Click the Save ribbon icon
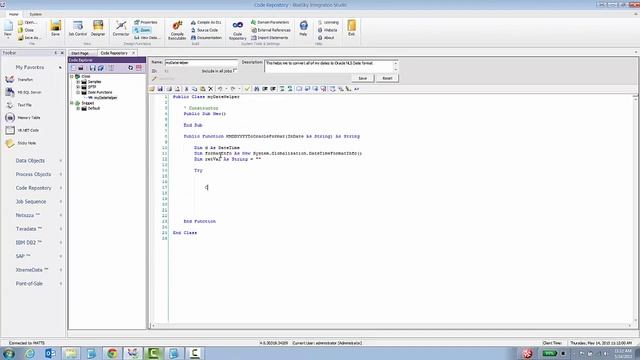 pyautogui.click(x=56, y=28)
